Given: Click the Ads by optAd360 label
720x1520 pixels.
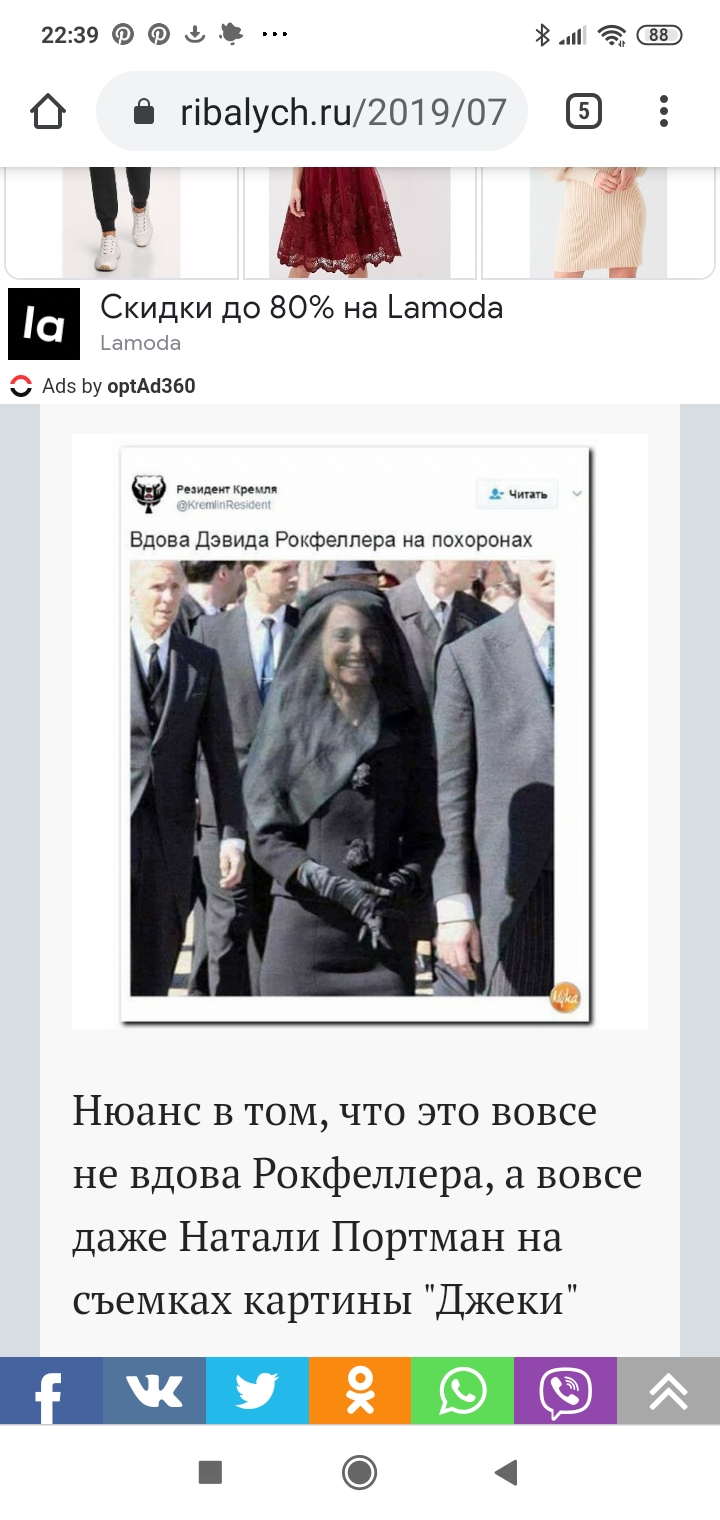Looking at the screenshot, I should coord(103,386).
